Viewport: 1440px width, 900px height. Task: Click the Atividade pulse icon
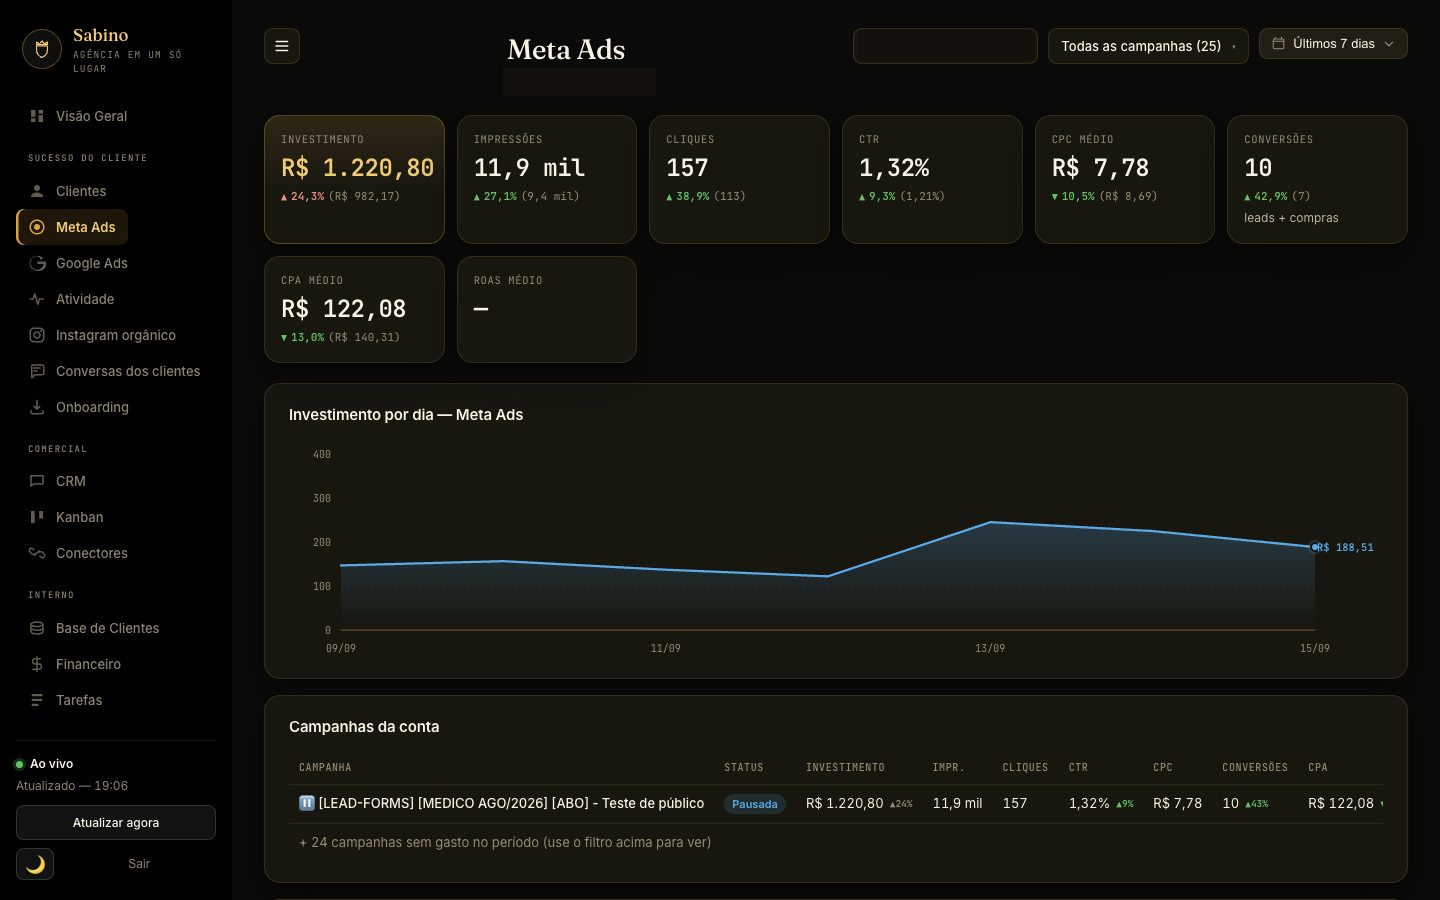(37, 299)
